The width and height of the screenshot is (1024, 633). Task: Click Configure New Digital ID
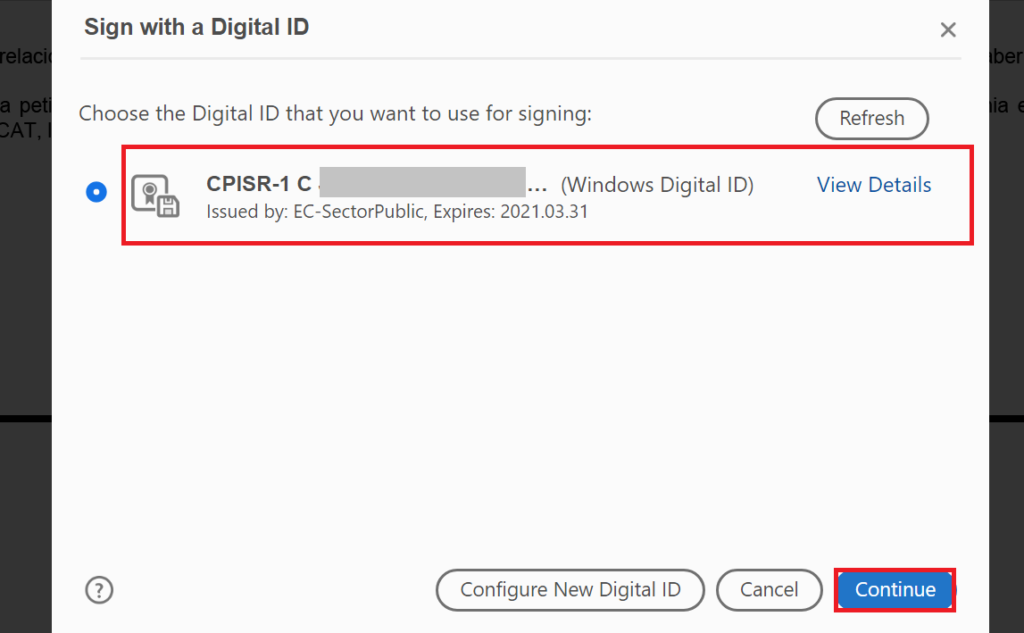[x=570, y=590]
